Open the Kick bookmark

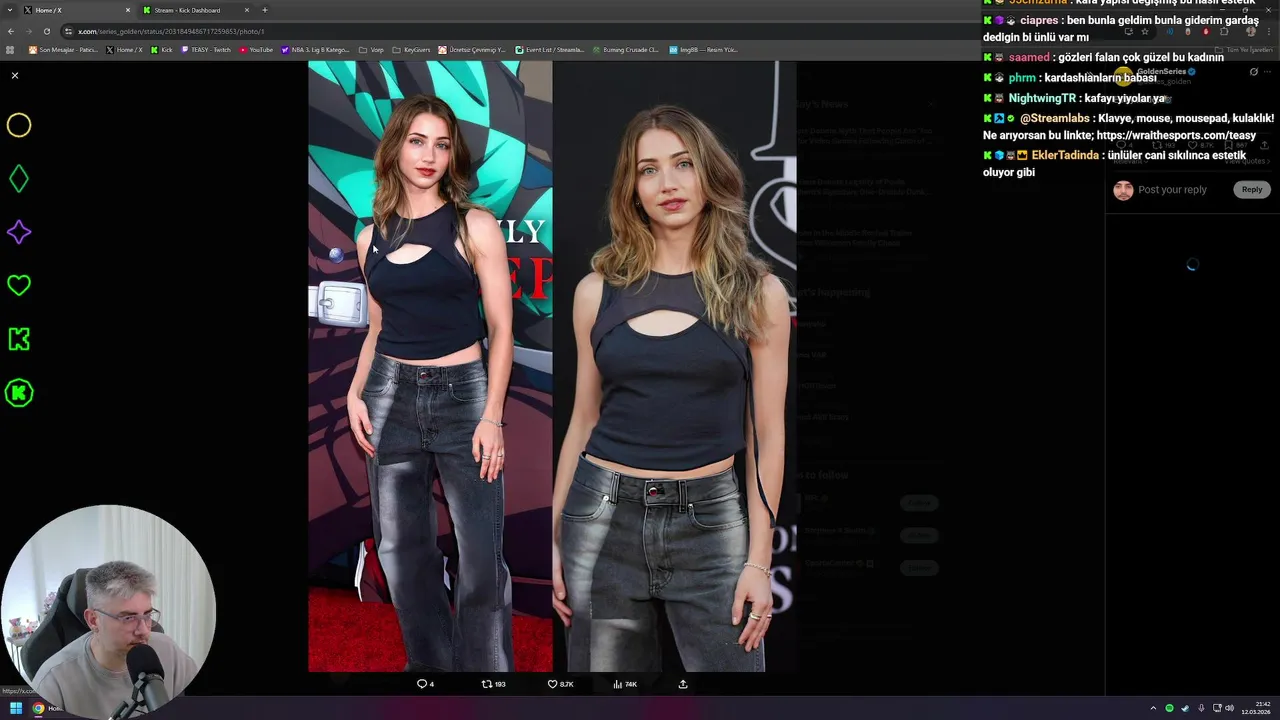click(162, 49)
